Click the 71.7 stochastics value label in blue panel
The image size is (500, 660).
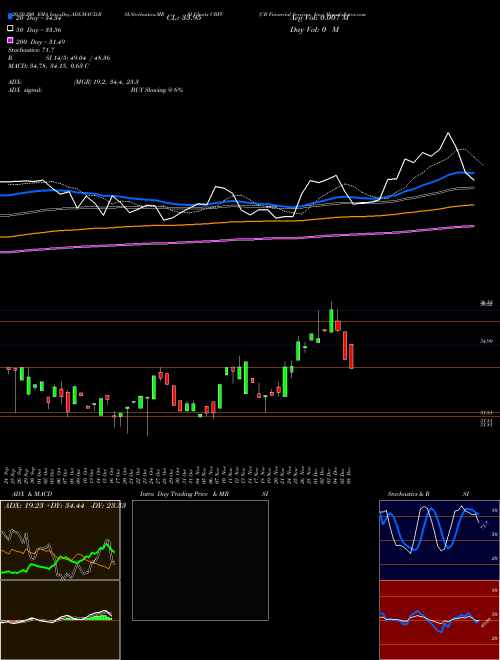coord(484,526)
